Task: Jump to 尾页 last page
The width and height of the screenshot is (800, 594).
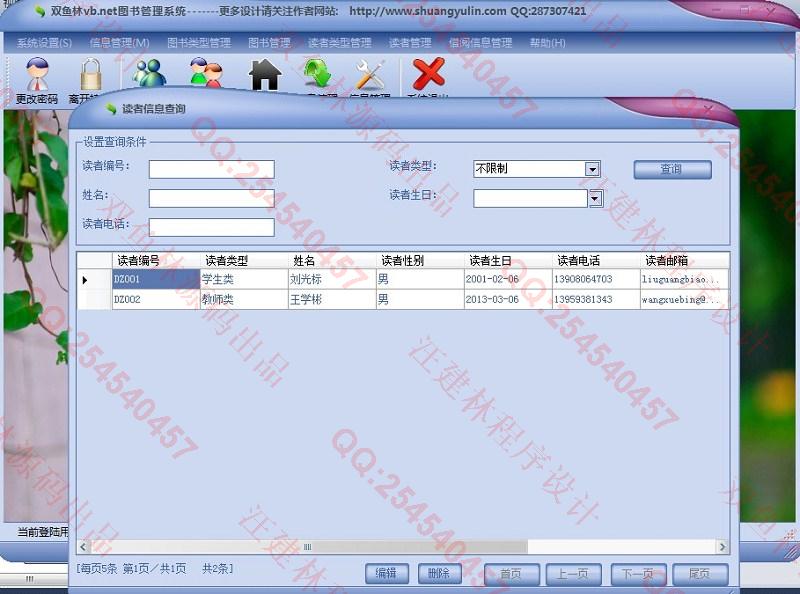Action: pyautogui.click(x=700, y=574)
